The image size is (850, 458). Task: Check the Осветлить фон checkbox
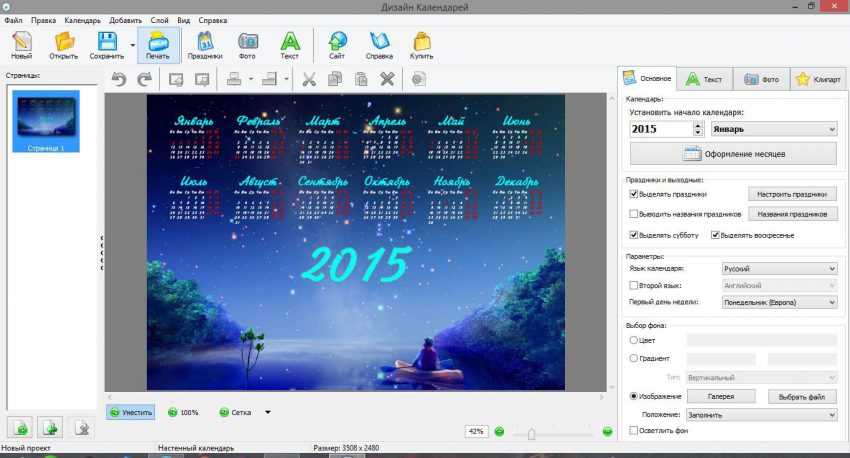(x=634, y=430)
